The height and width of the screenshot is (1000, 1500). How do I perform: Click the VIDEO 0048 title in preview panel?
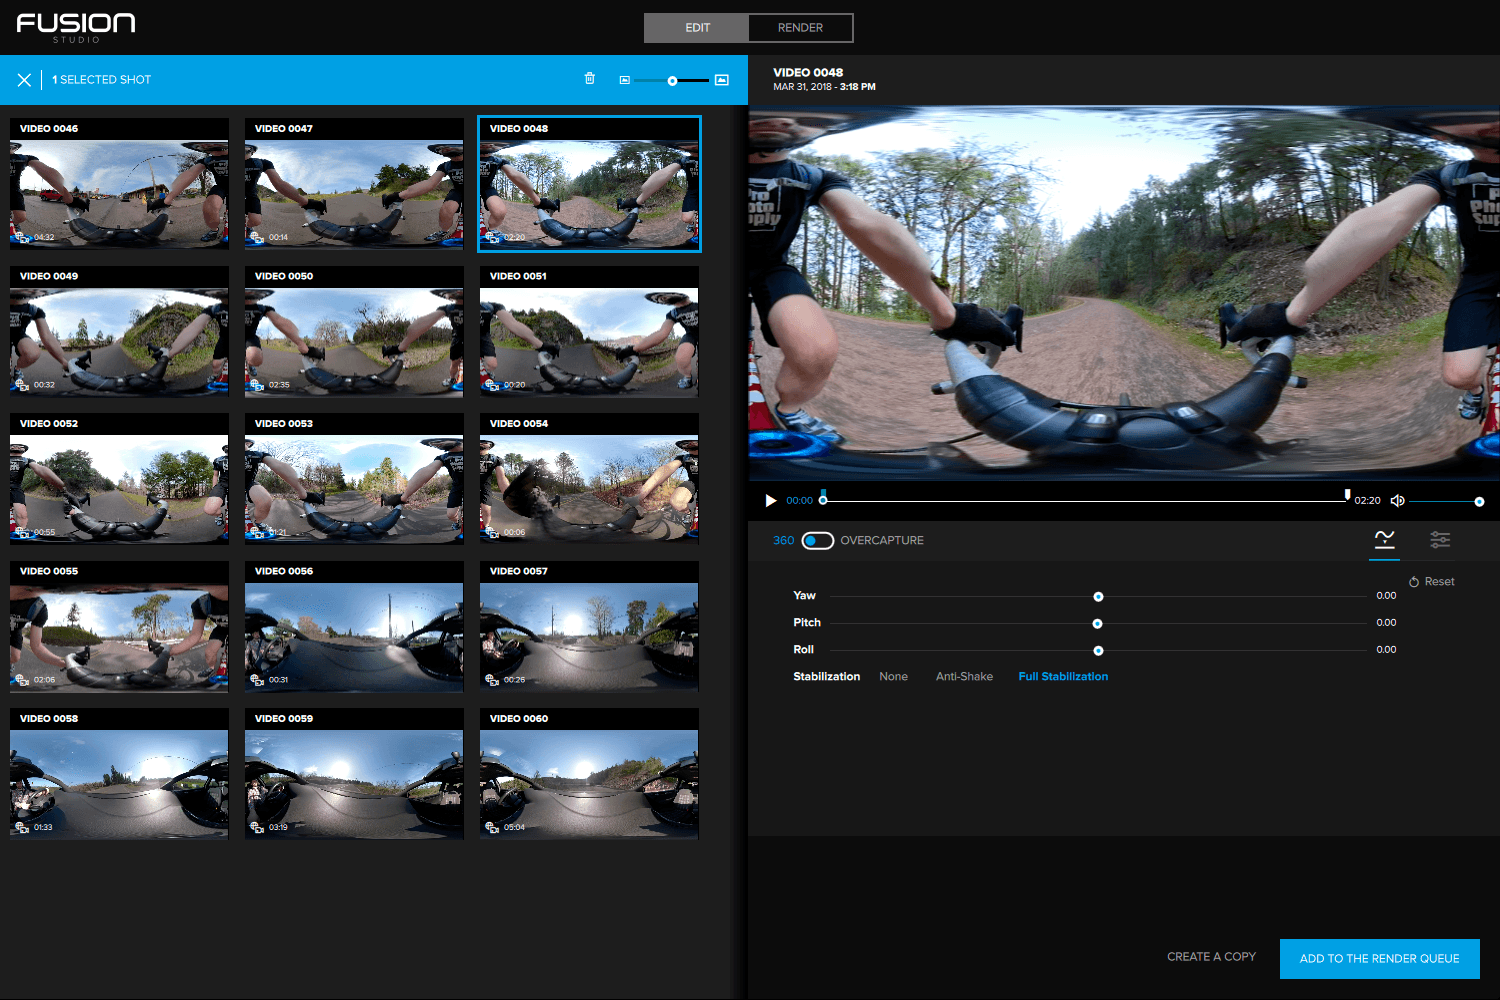[808, 72]
